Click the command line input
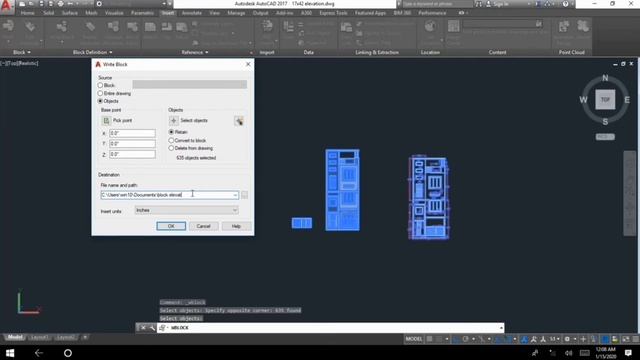Image resolution: width=640 pixels, height=360 pixels. 331,328
